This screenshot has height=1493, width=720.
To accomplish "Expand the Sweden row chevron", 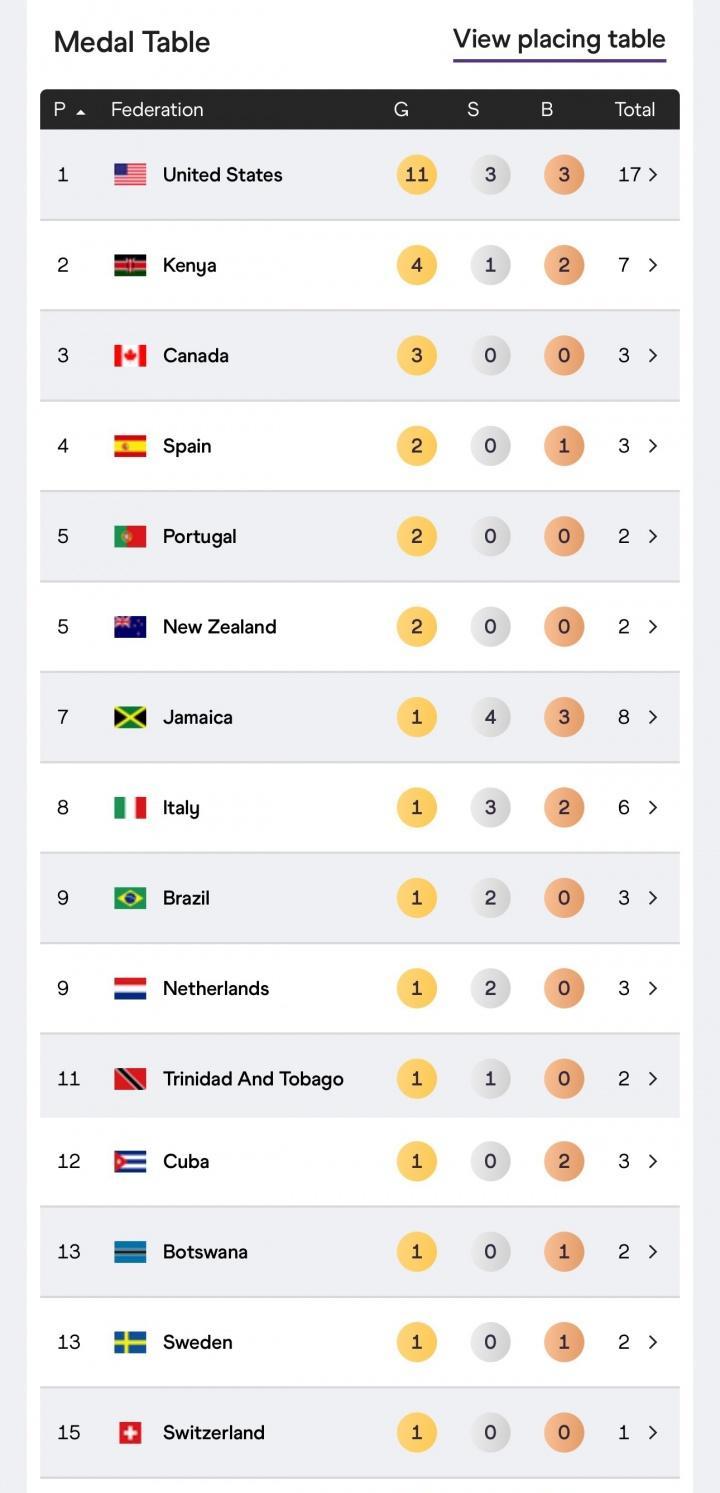I will [x=653, y=1342].
